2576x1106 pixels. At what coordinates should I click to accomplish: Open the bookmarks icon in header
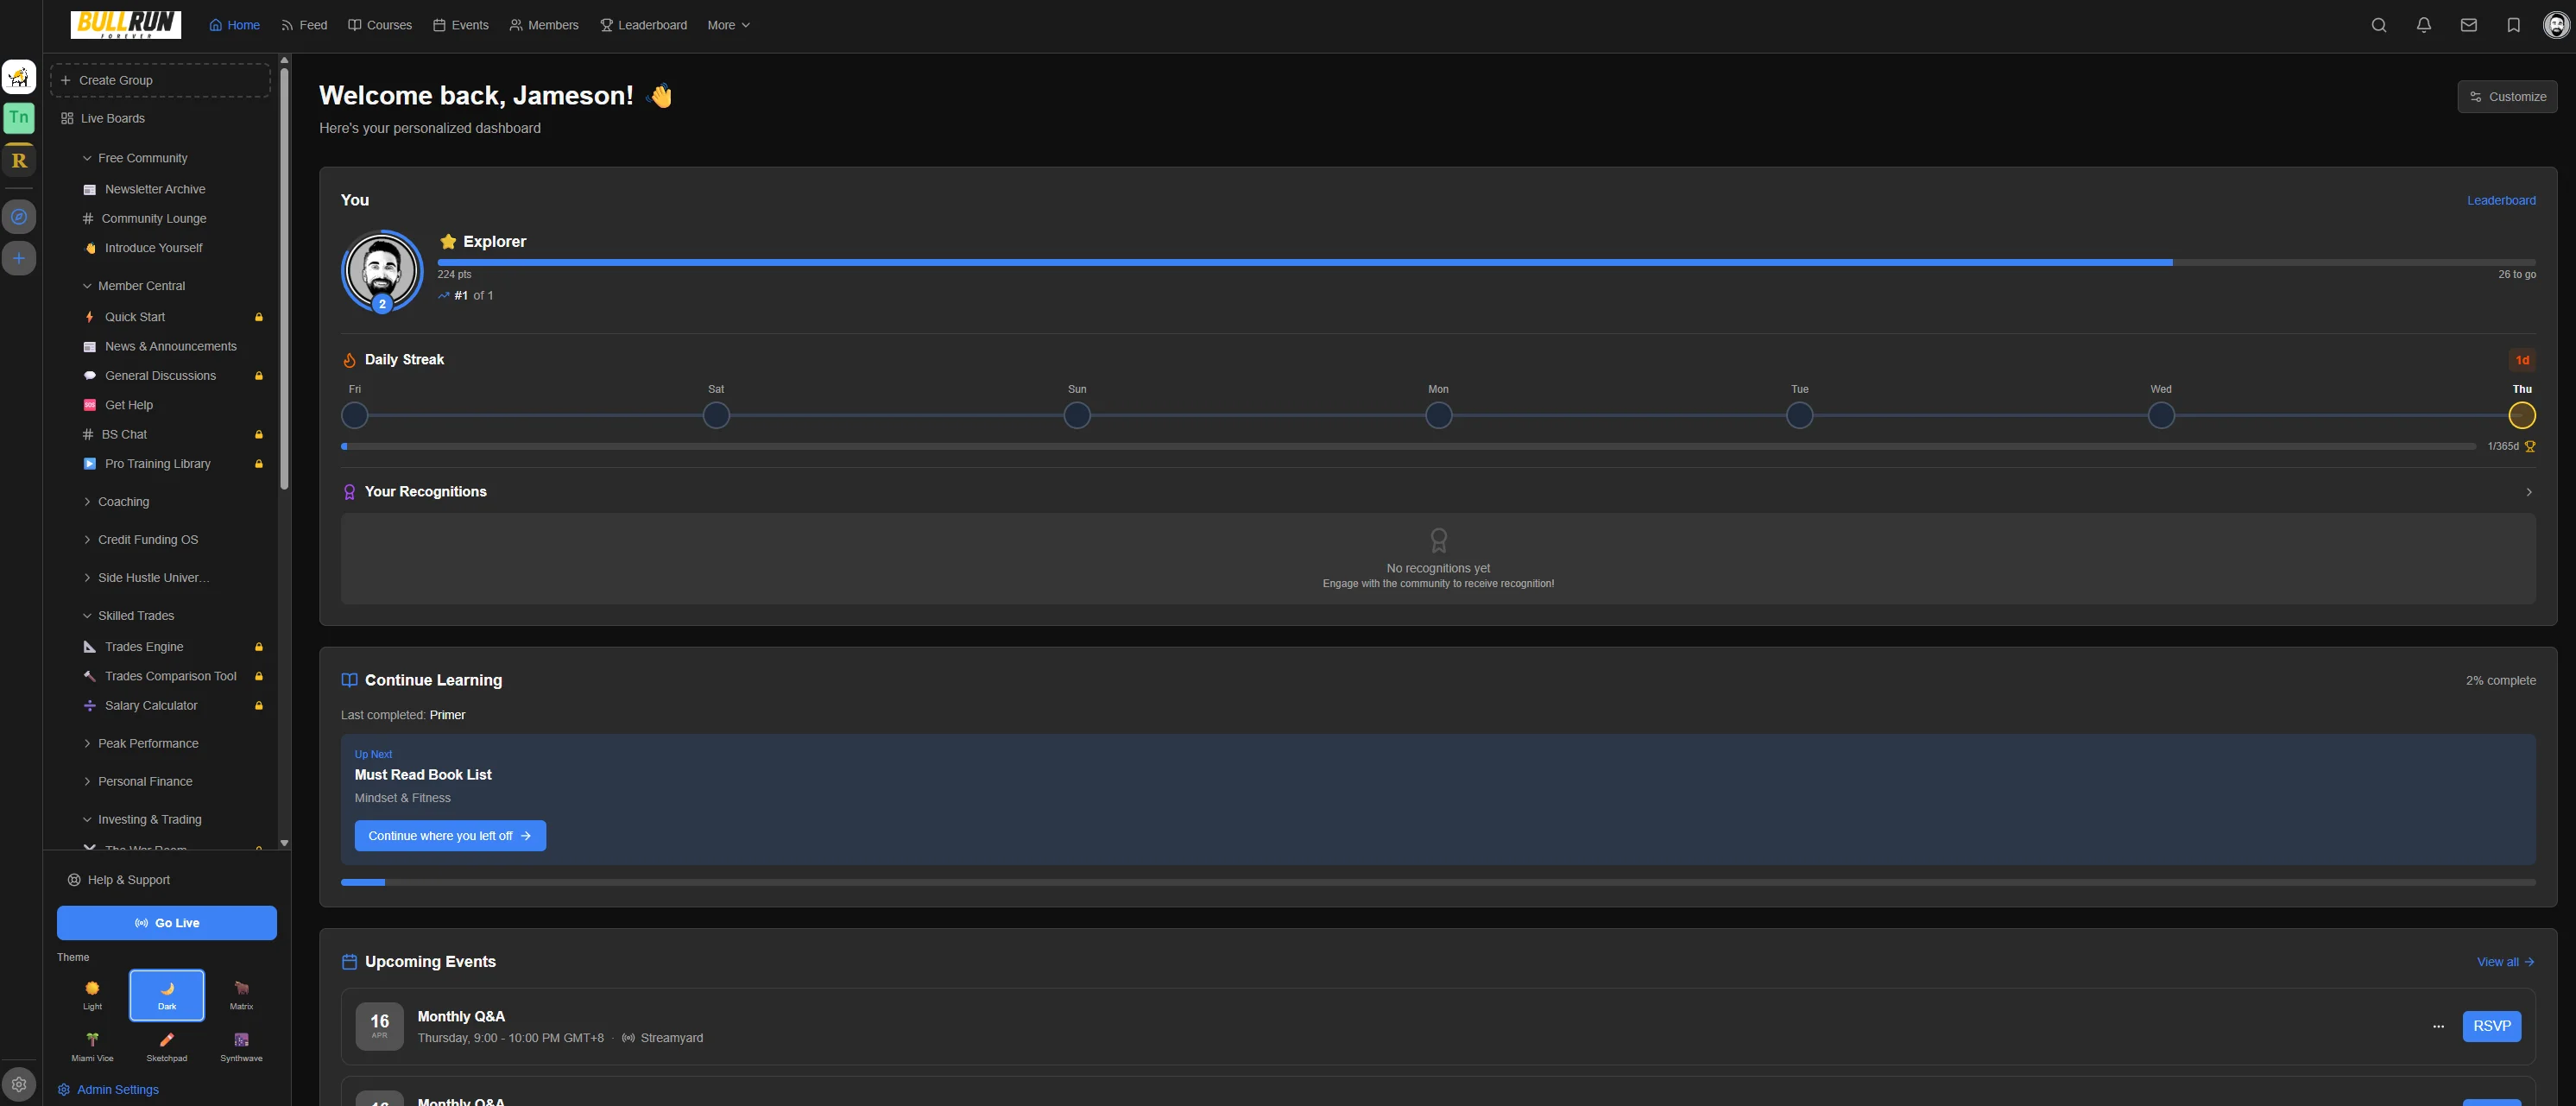[x=2514, y=25]
